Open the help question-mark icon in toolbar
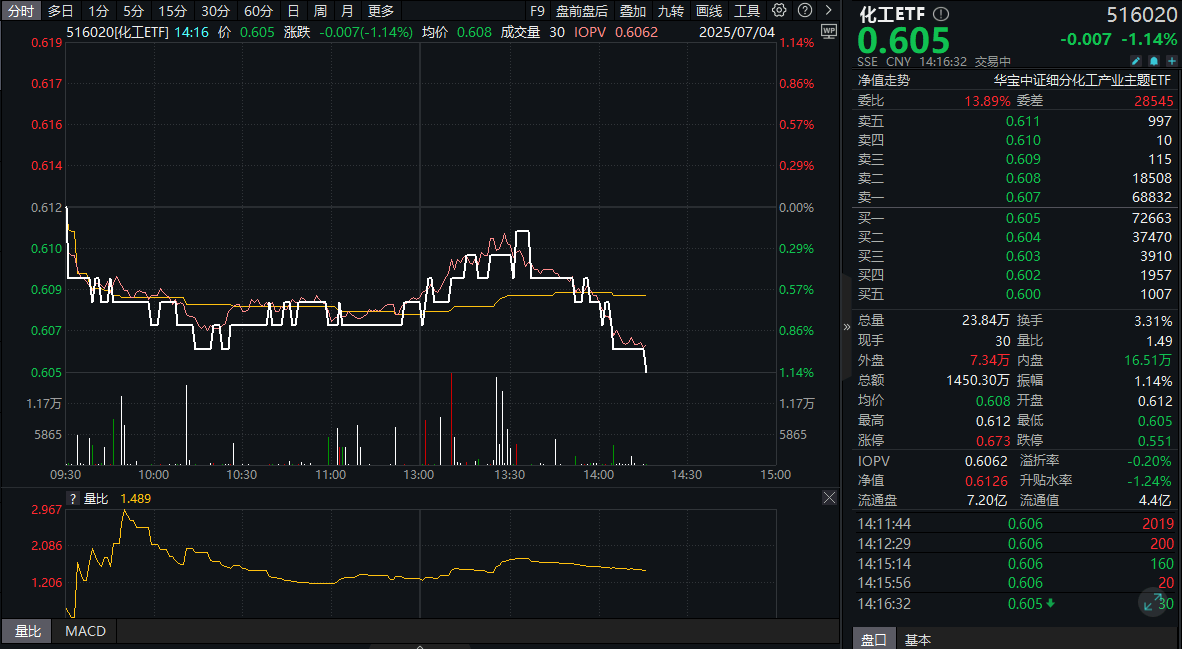The width and height of the screenshot is (1182, 649). point(803,10)
